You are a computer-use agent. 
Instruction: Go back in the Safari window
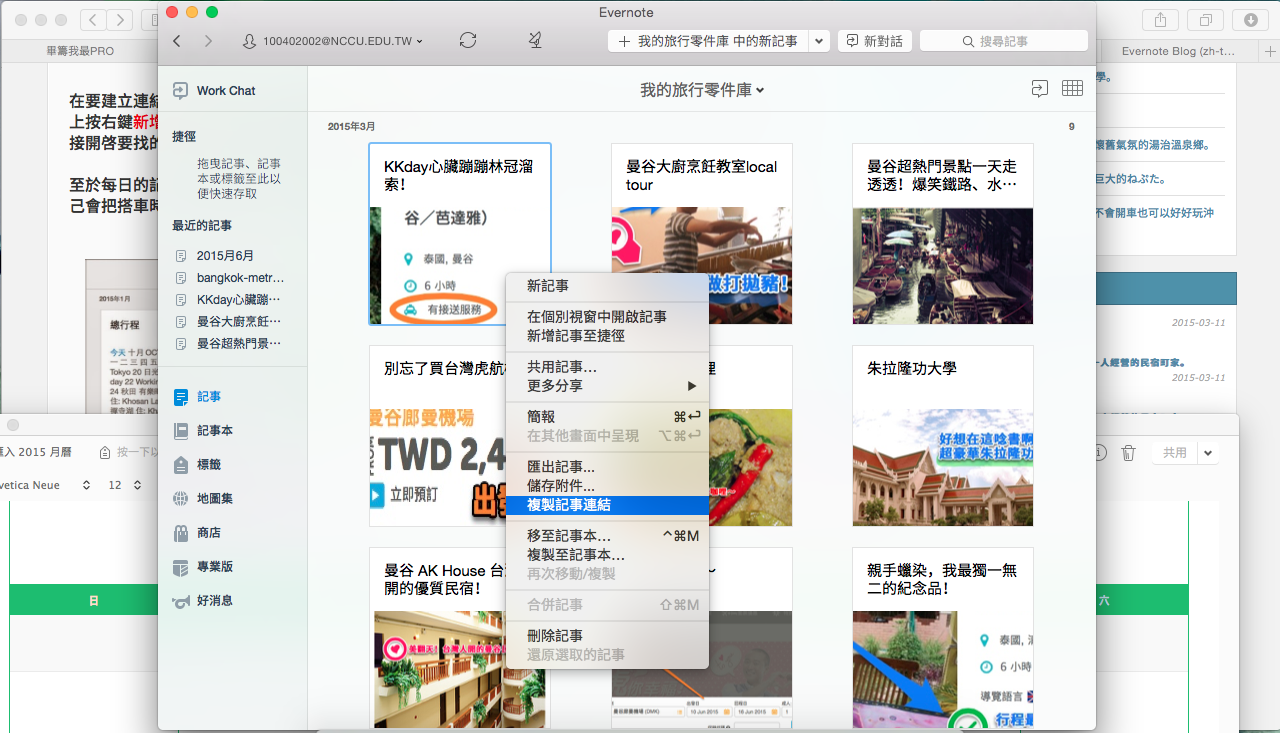(x=92, y=20)
